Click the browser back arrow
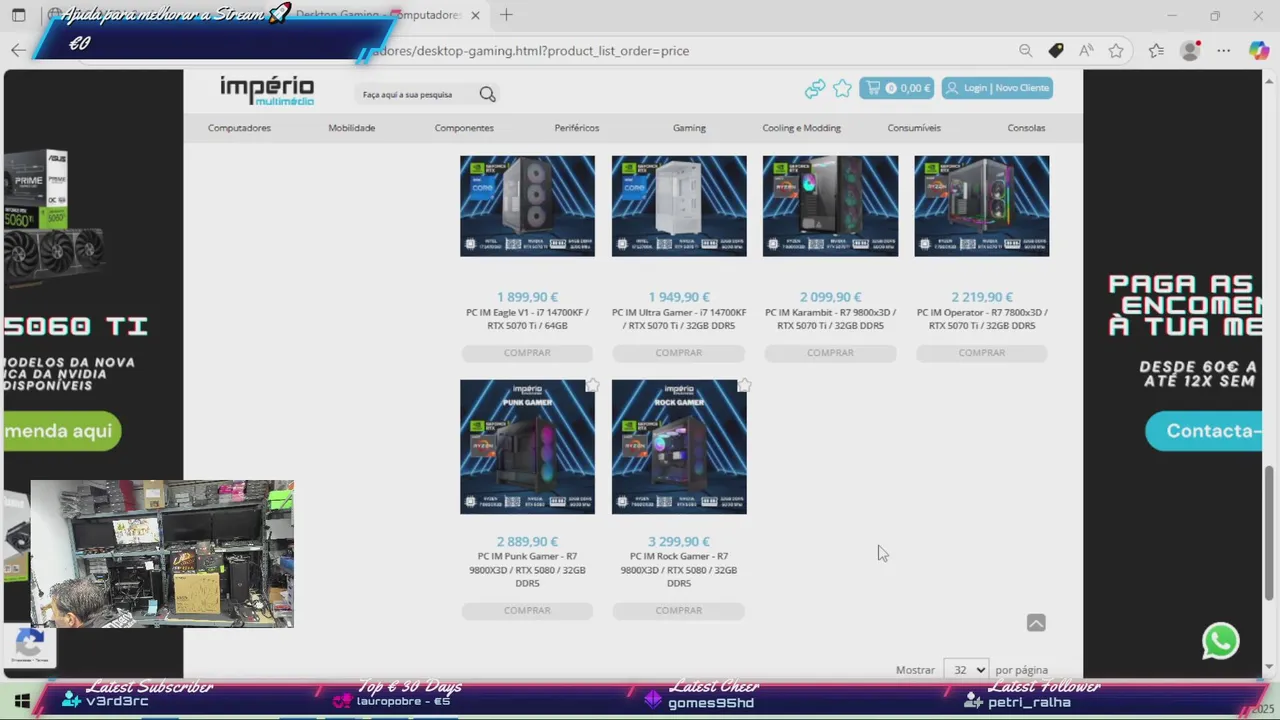The image size is (1280, 720). click(x=18, y=50)
